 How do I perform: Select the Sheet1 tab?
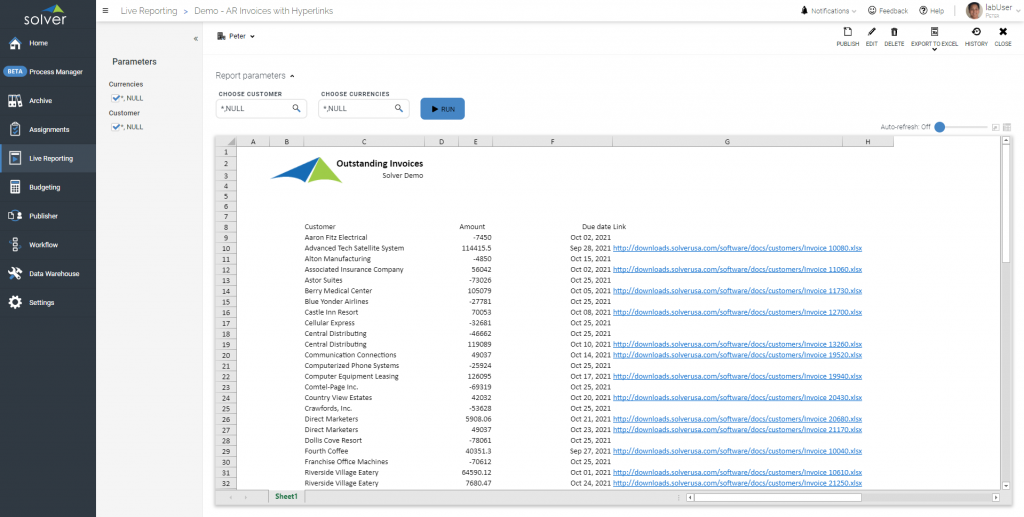coord(286,496)
